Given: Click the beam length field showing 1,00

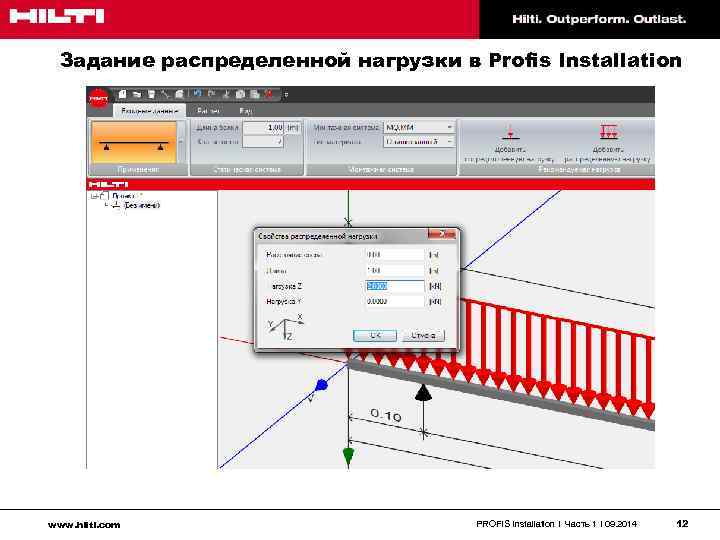Looking at the screenshot, I should coord(264,127).
